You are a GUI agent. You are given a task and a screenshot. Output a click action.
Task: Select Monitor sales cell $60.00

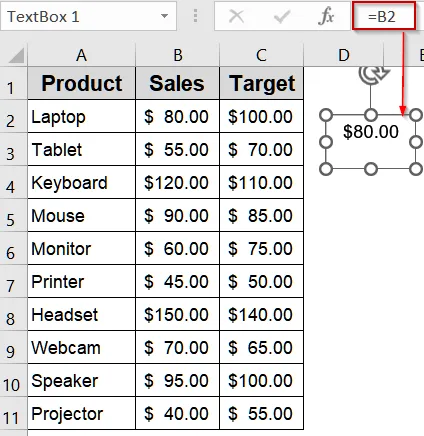[178, 248]
